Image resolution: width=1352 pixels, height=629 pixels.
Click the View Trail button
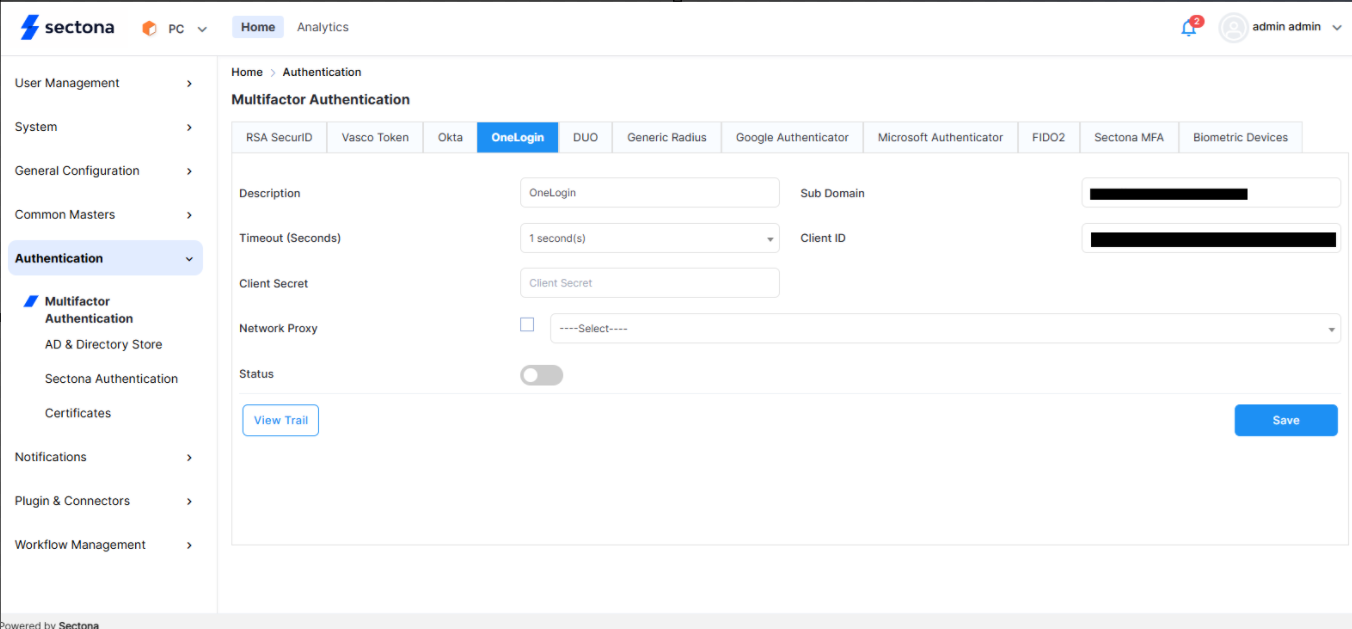(280, 420)
